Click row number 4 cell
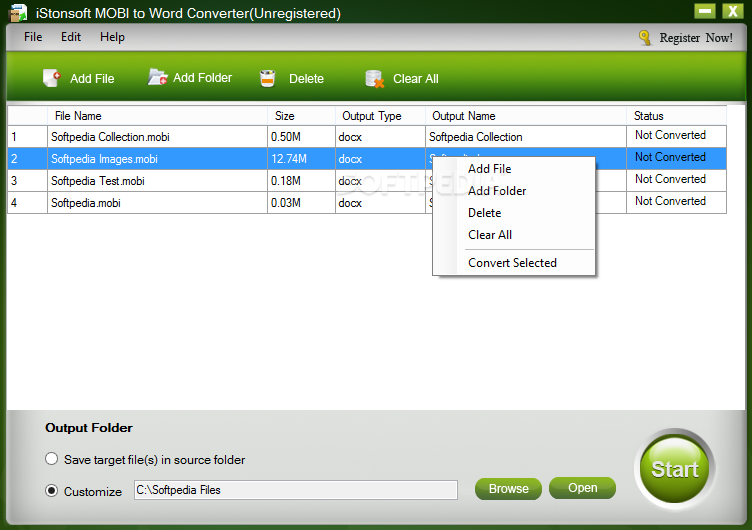 click(x=27, y=203)
